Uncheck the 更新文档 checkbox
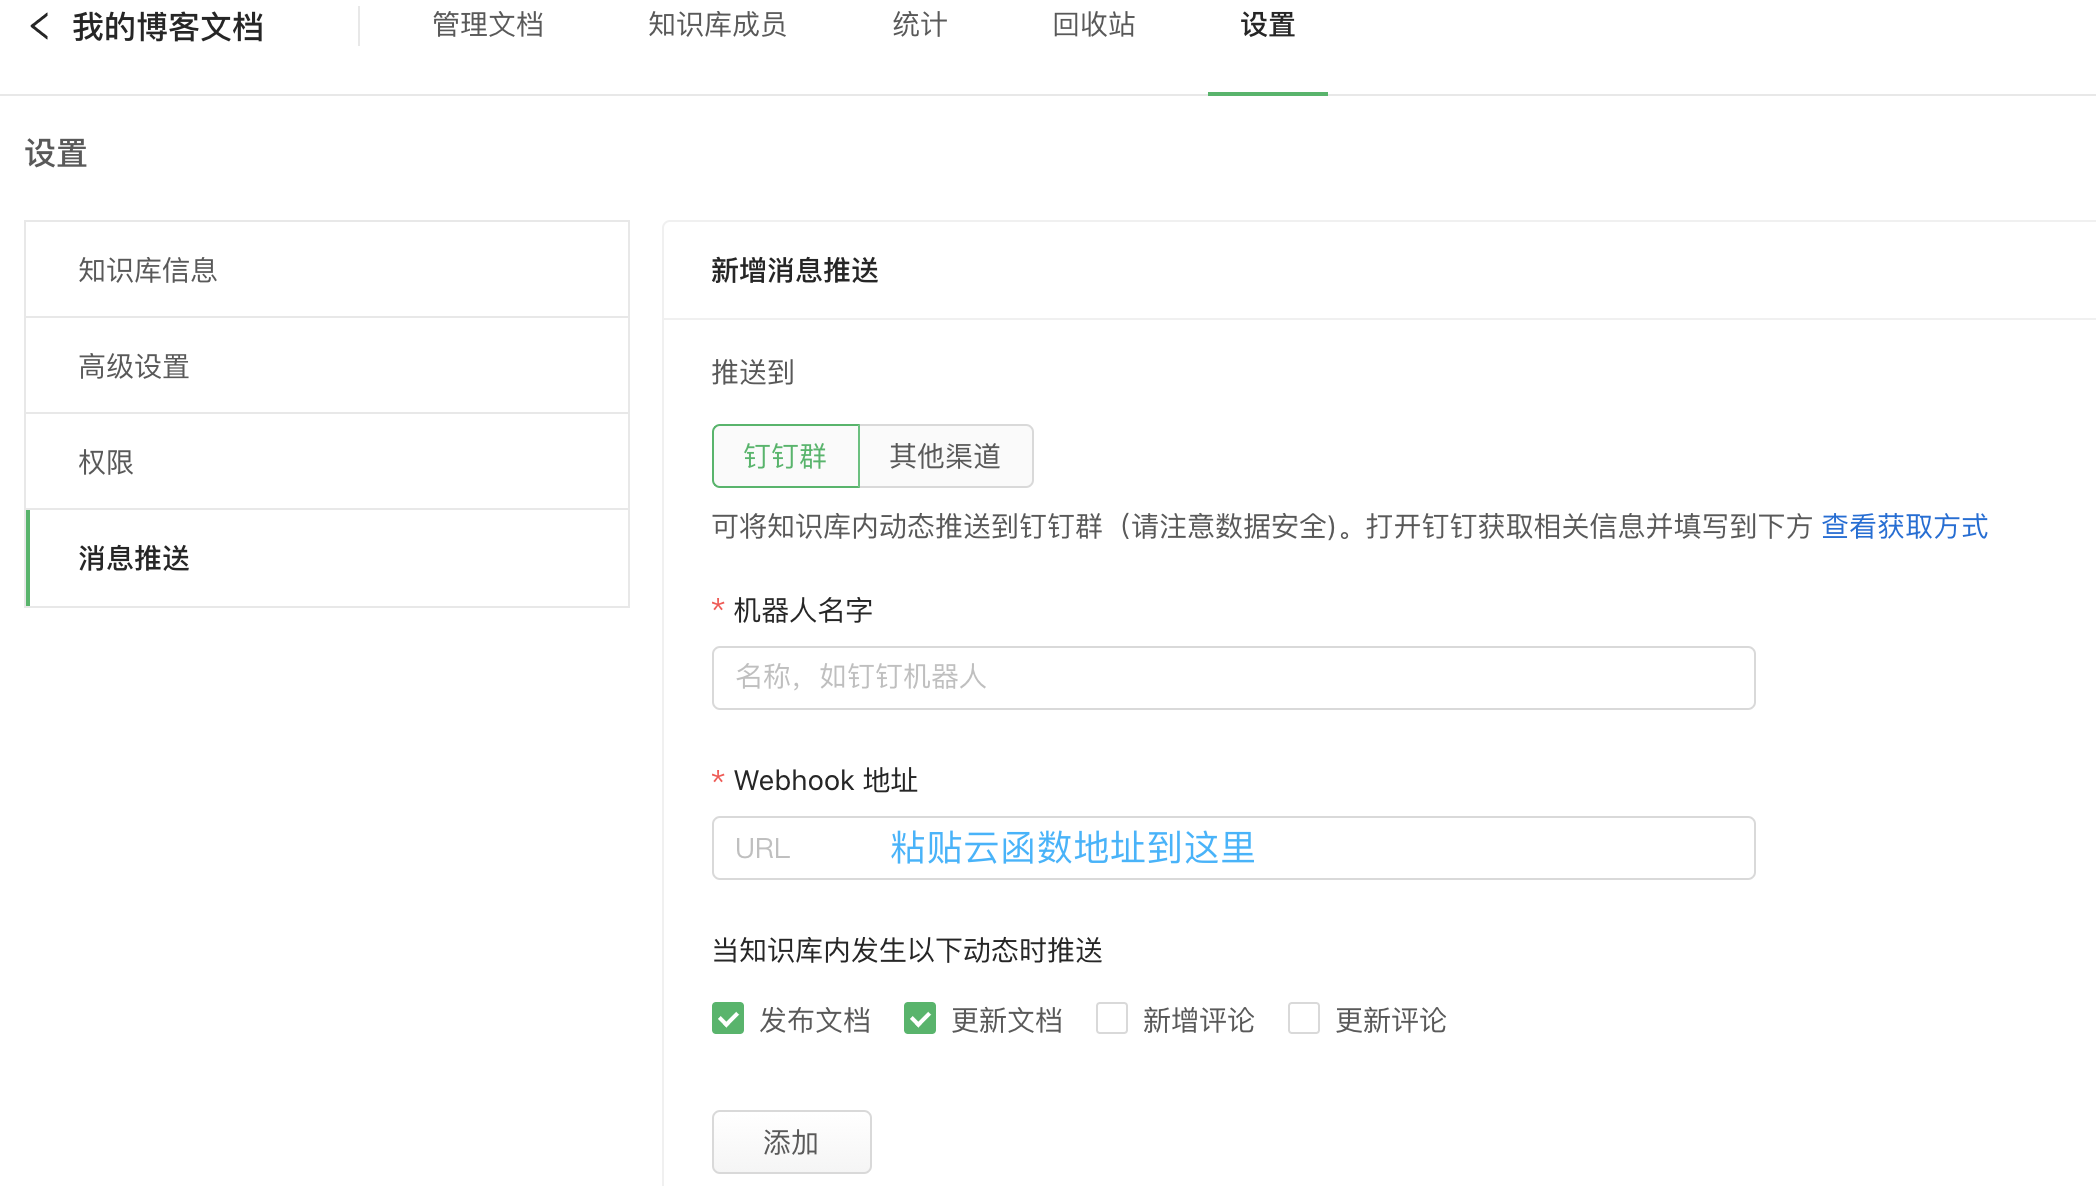The width and height of the screenshot is (2096, 1186). tap(920, 1019)
